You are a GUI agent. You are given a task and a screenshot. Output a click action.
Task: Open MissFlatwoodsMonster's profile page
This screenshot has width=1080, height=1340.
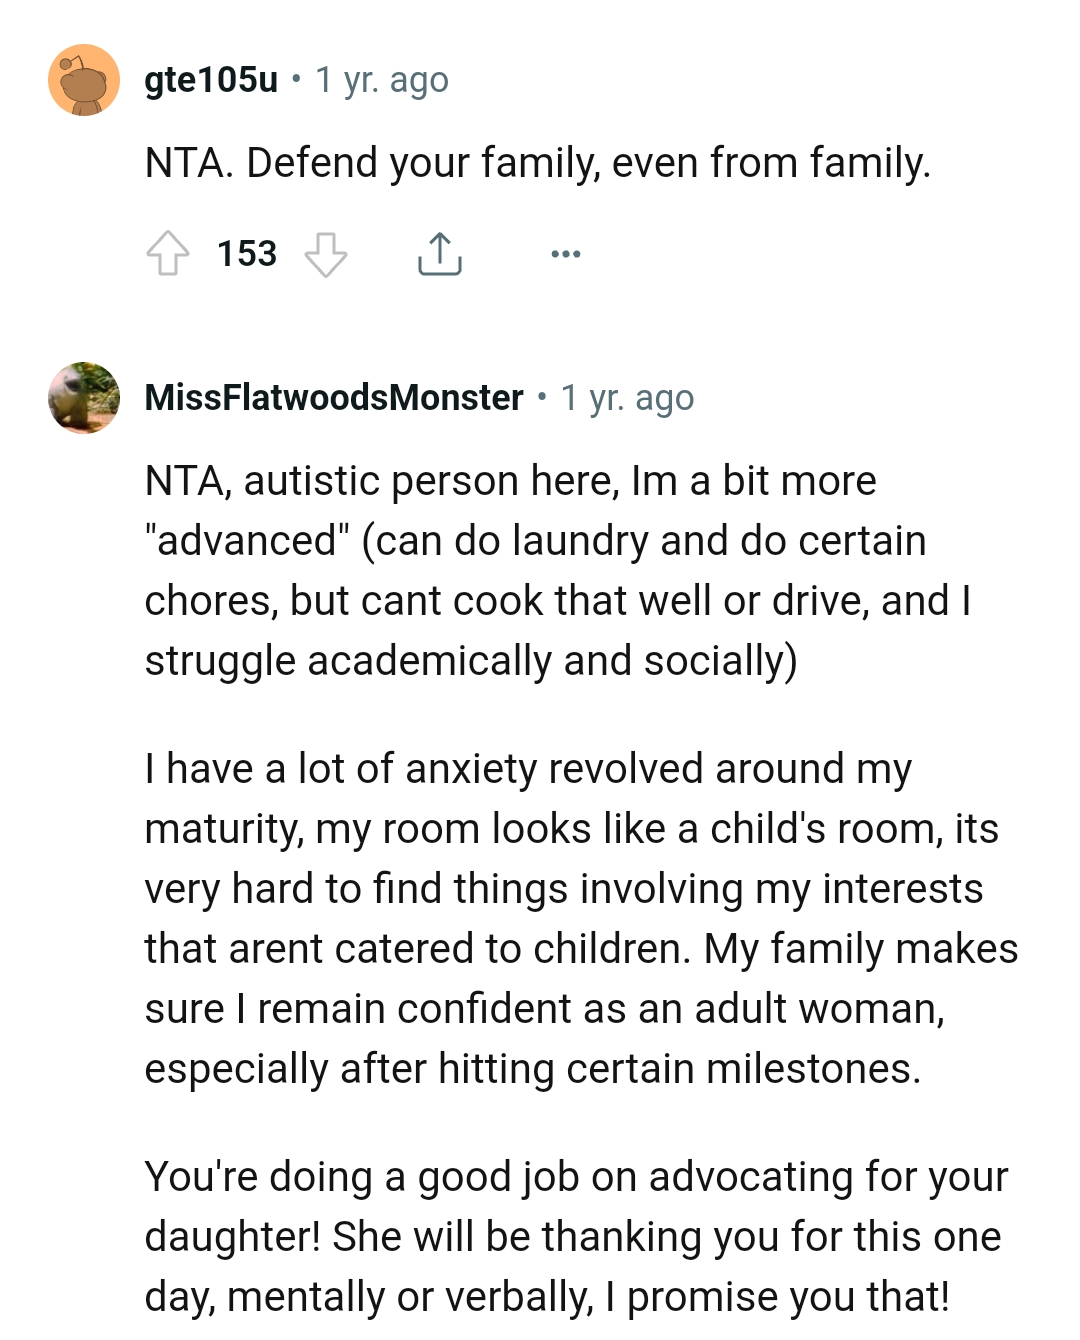pyautogui.click(x=333, y=396)
